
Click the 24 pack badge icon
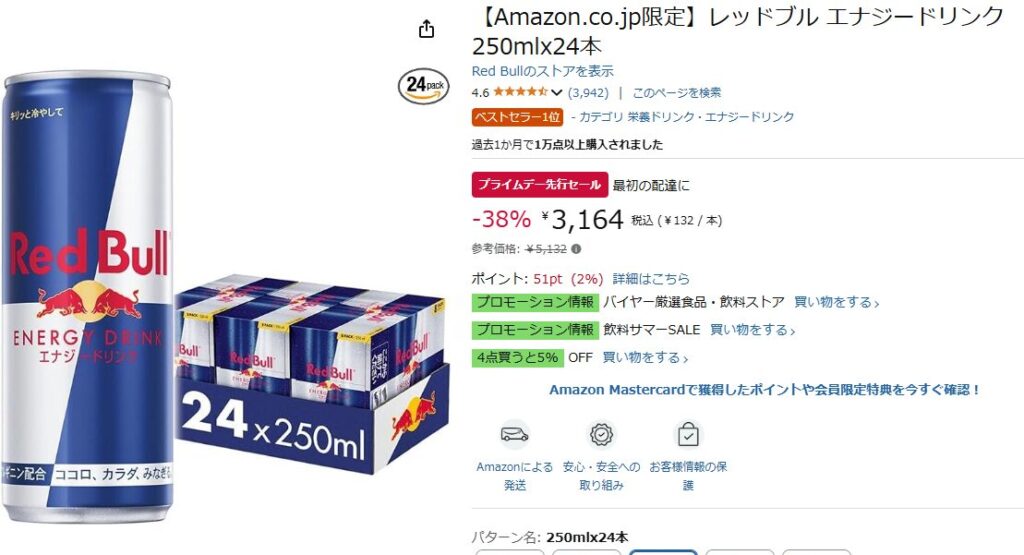click(424, 86)
